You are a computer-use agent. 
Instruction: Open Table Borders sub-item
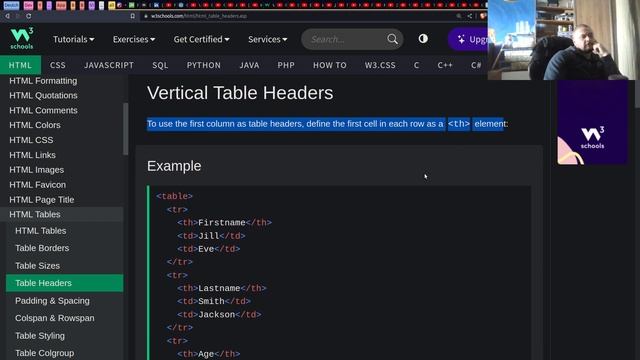[x=42, y=248]
